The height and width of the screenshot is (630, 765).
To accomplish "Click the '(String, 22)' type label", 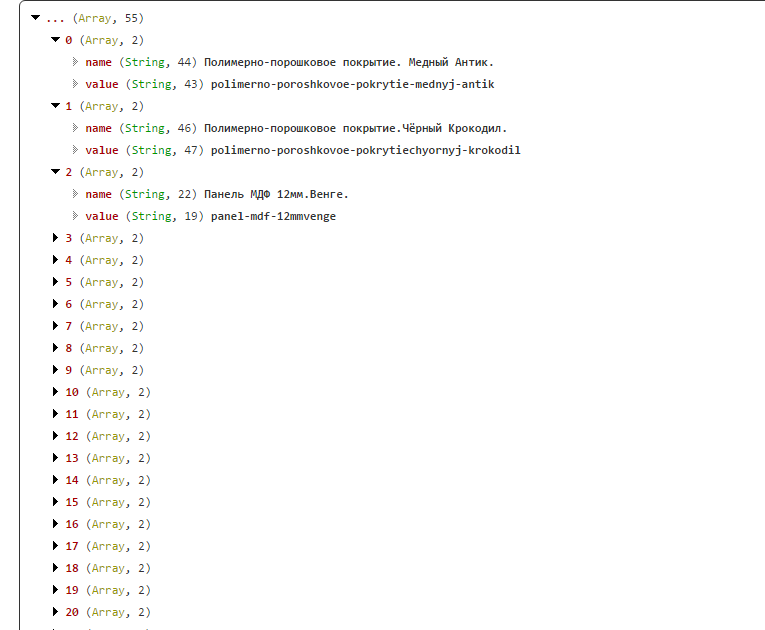I will 158,194.
